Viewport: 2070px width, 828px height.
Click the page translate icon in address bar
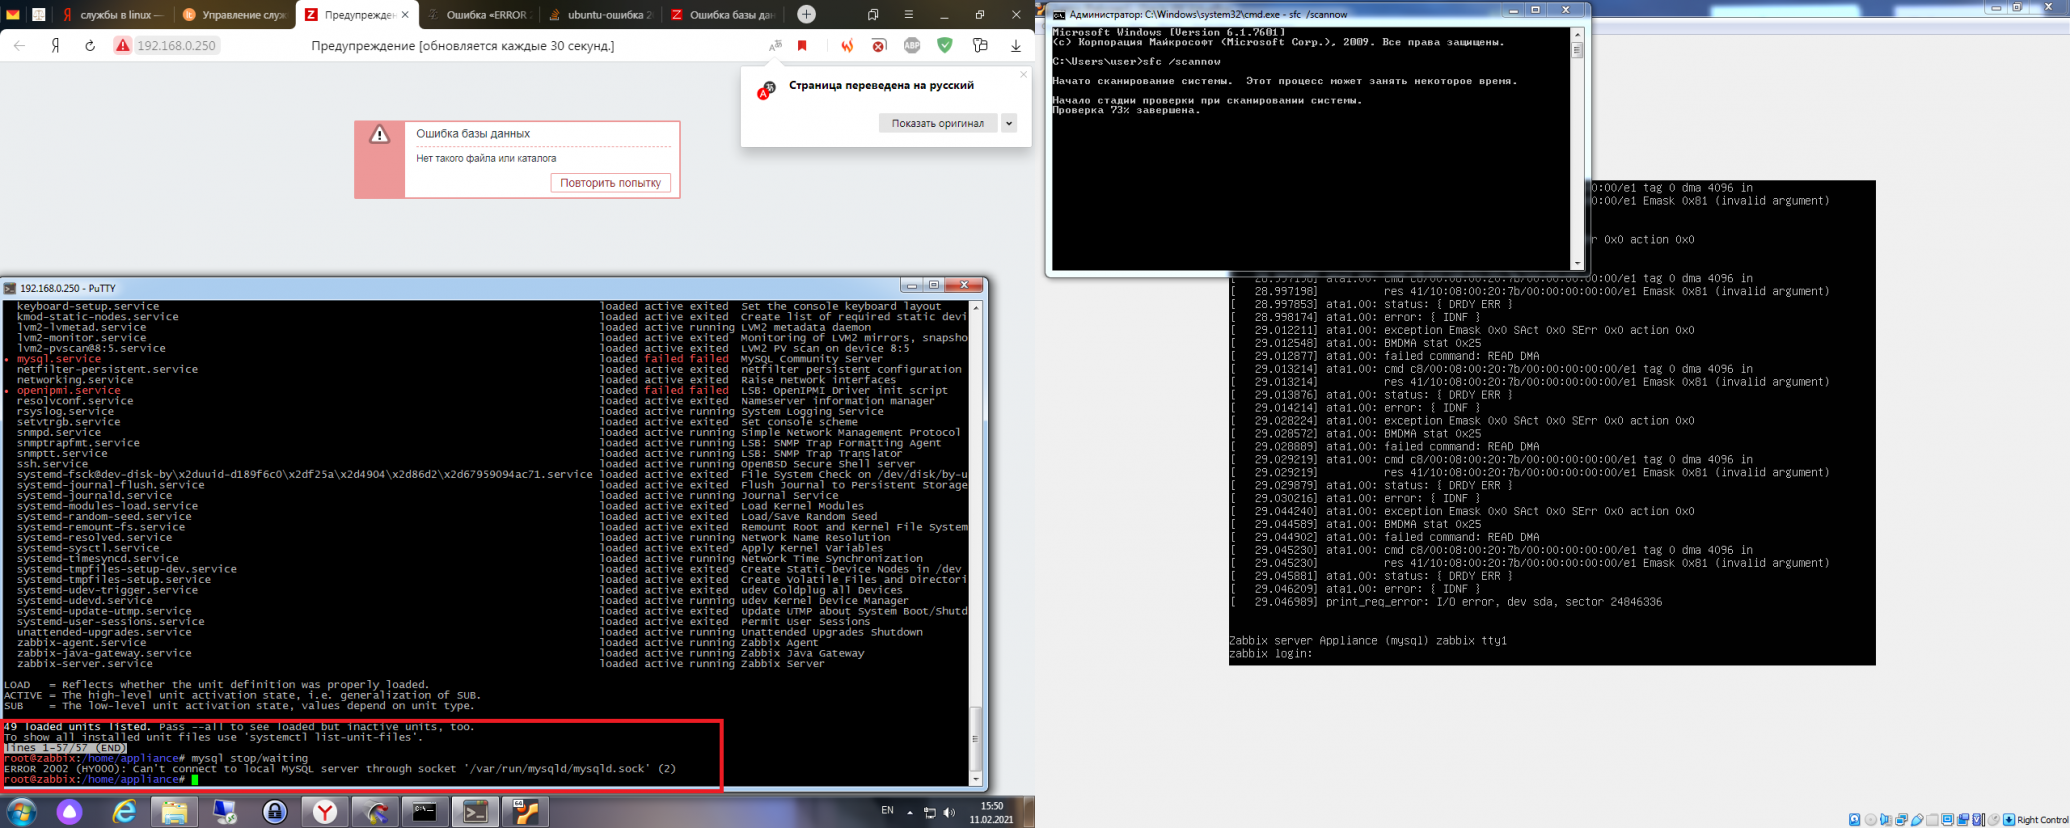(x=775, y=46)
